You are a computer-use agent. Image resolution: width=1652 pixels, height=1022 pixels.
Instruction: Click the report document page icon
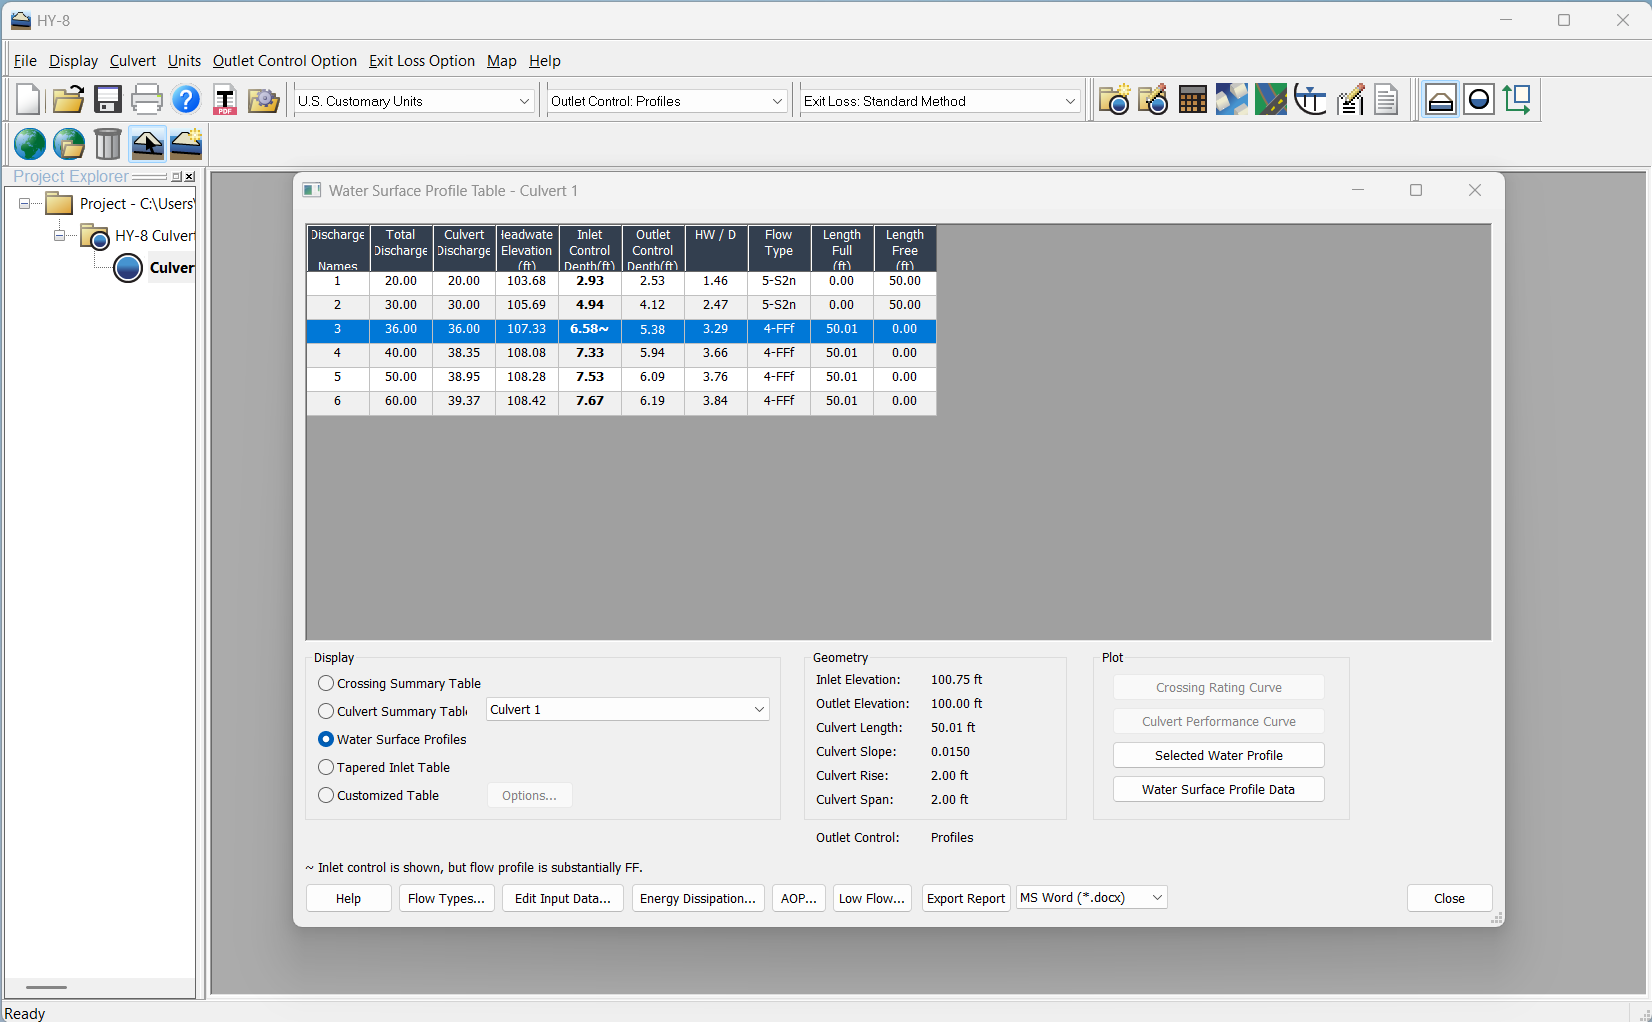tap(1386, 100)
